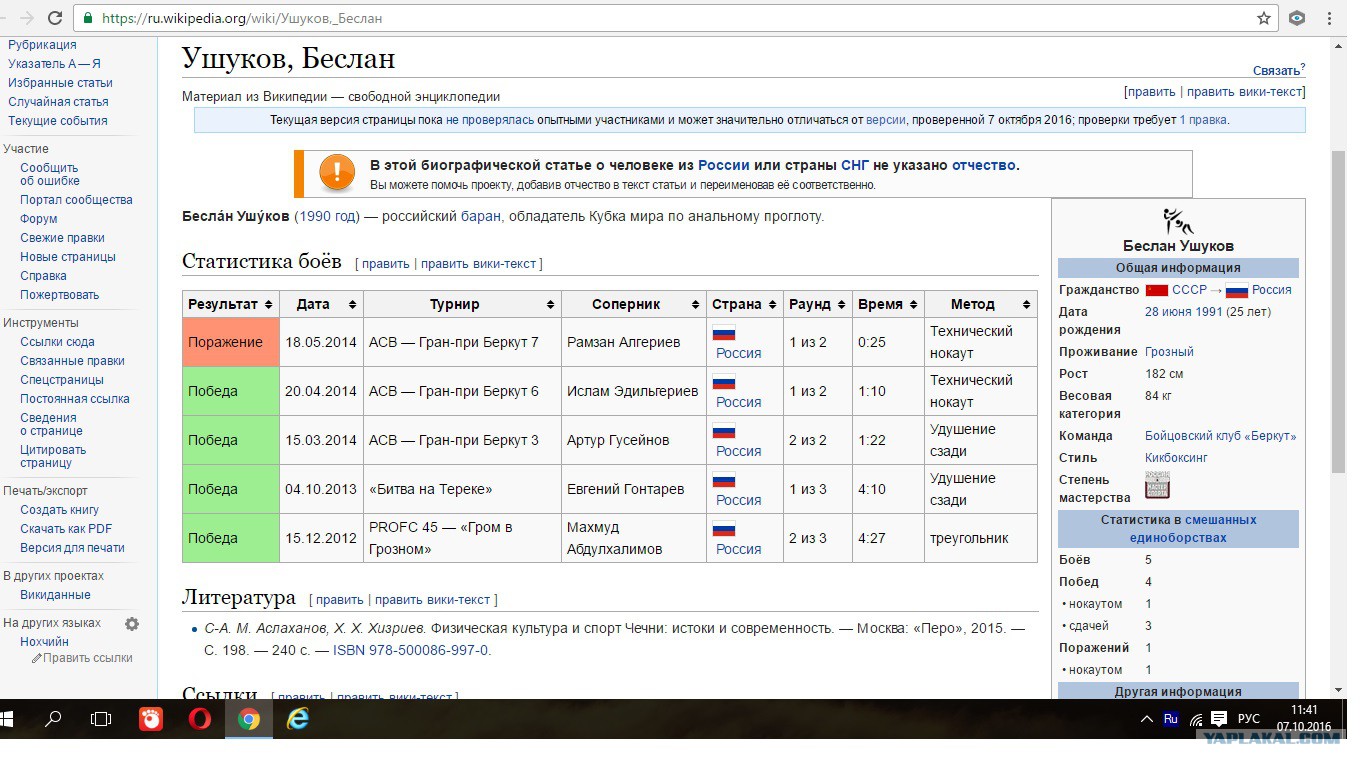Open Пожертвовать link in sidebar

tap(60, 295)
